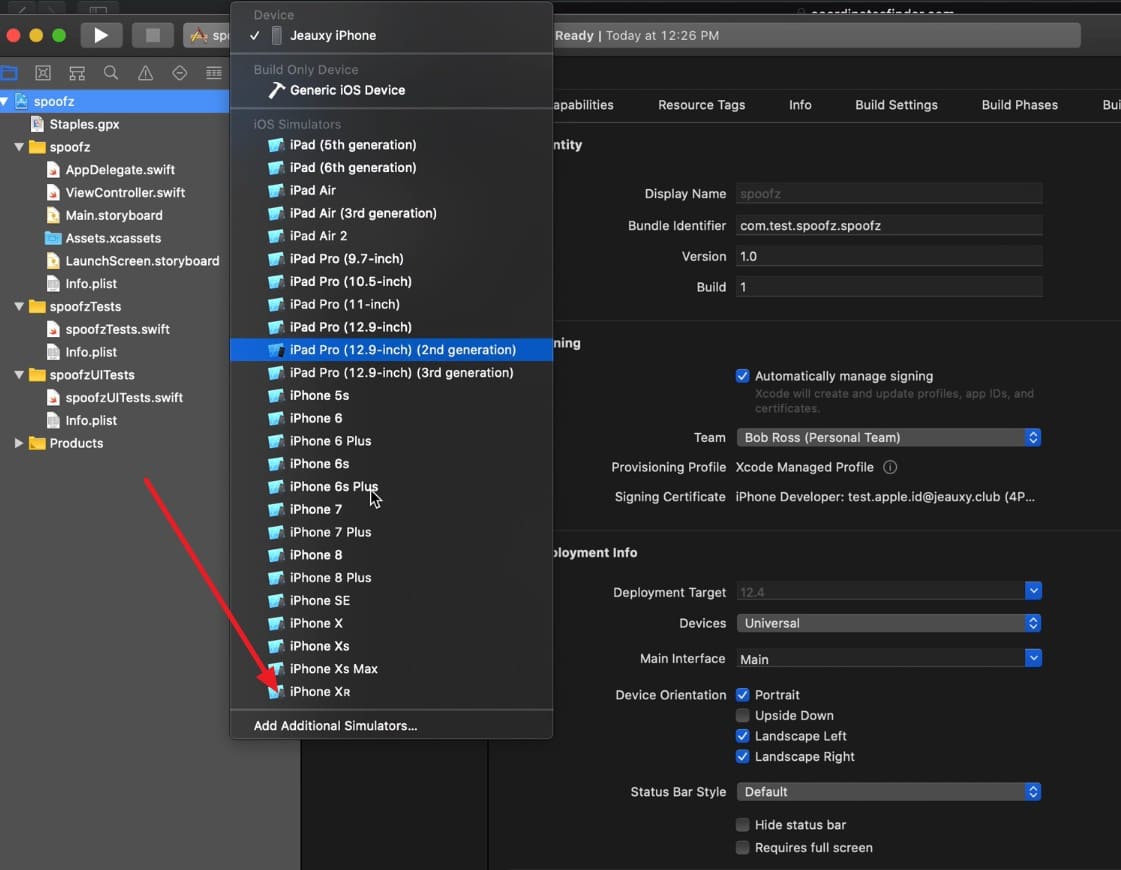Select Staples.gpx file
This screenshot has width=1121, height=870.
coord(84,124)
